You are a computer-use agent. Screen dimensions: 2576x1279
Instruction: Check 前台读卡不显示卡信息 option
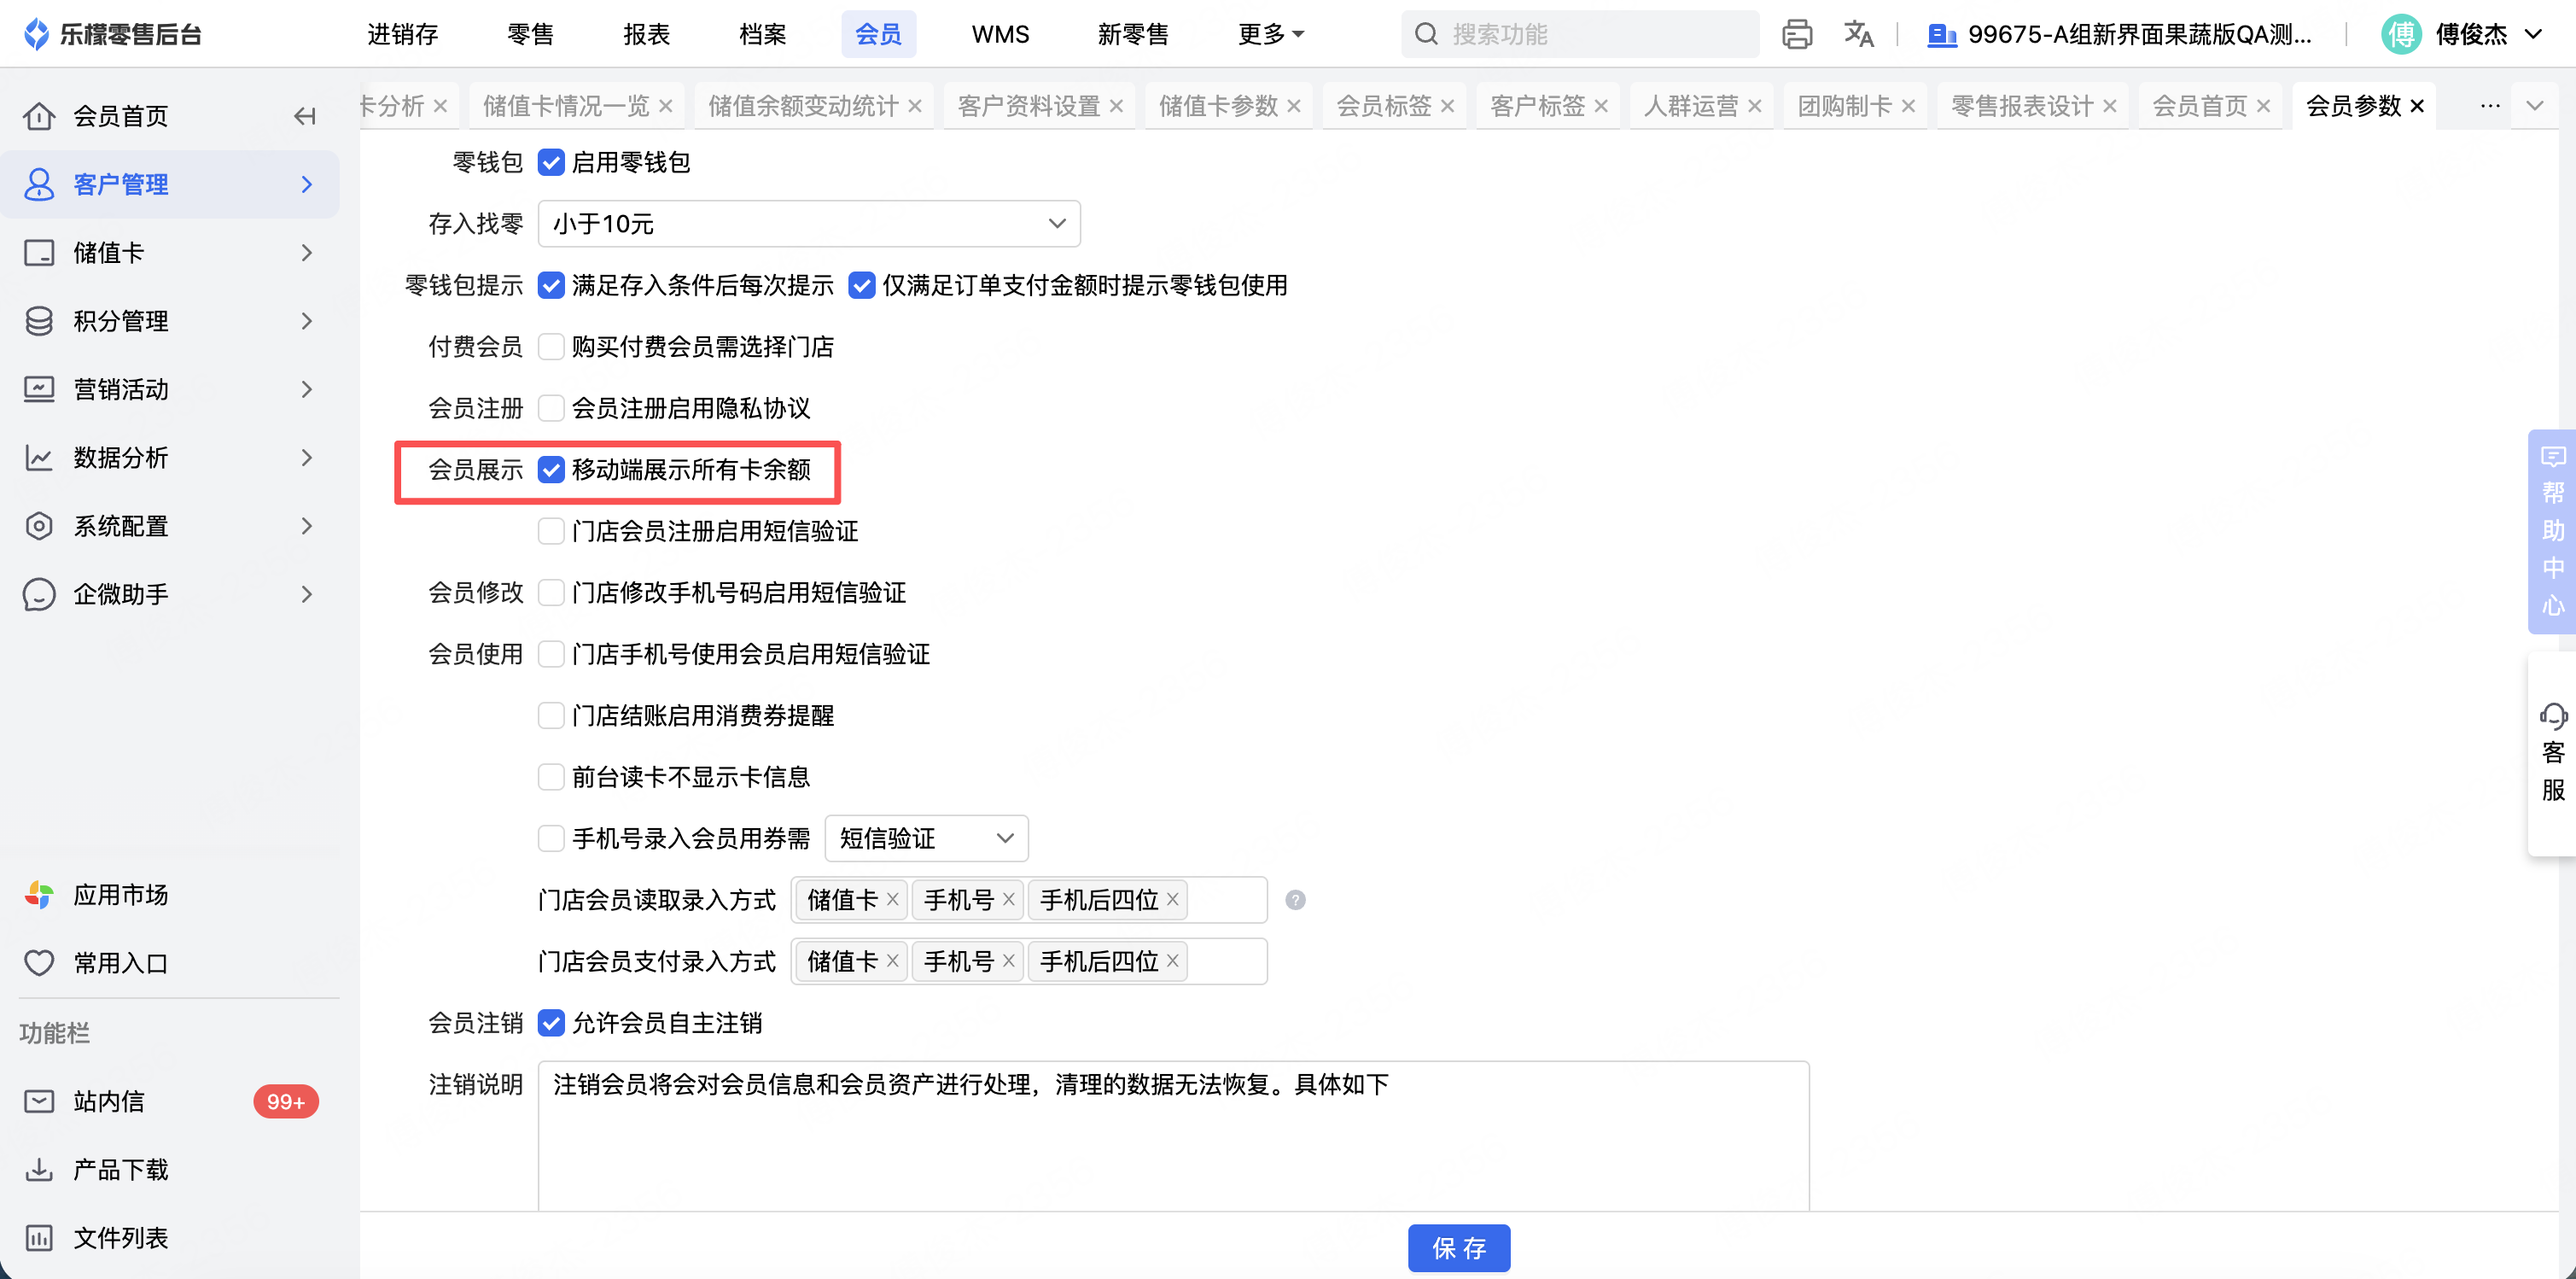click(x=551, y=777)
